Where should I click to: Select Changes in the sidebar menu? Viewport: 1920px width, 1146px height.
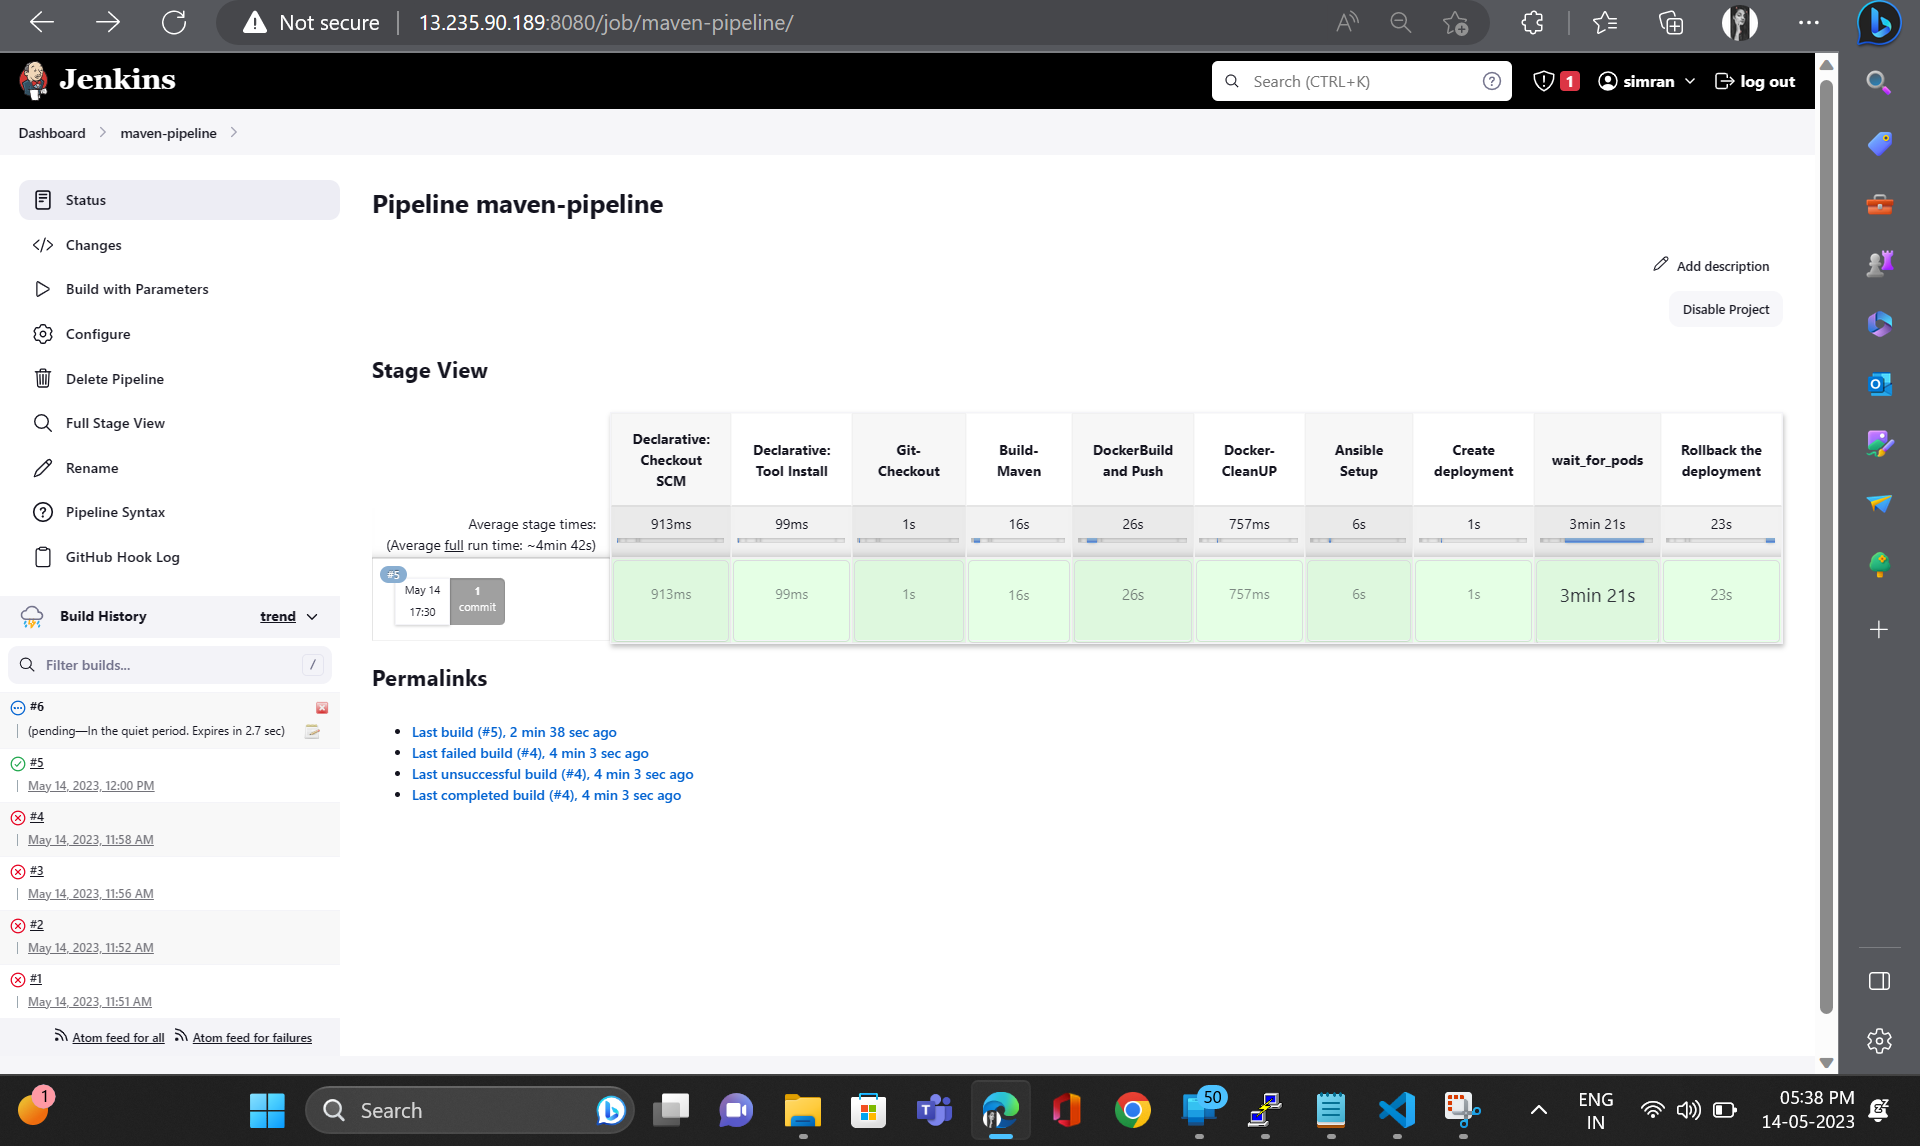(93, 245)
